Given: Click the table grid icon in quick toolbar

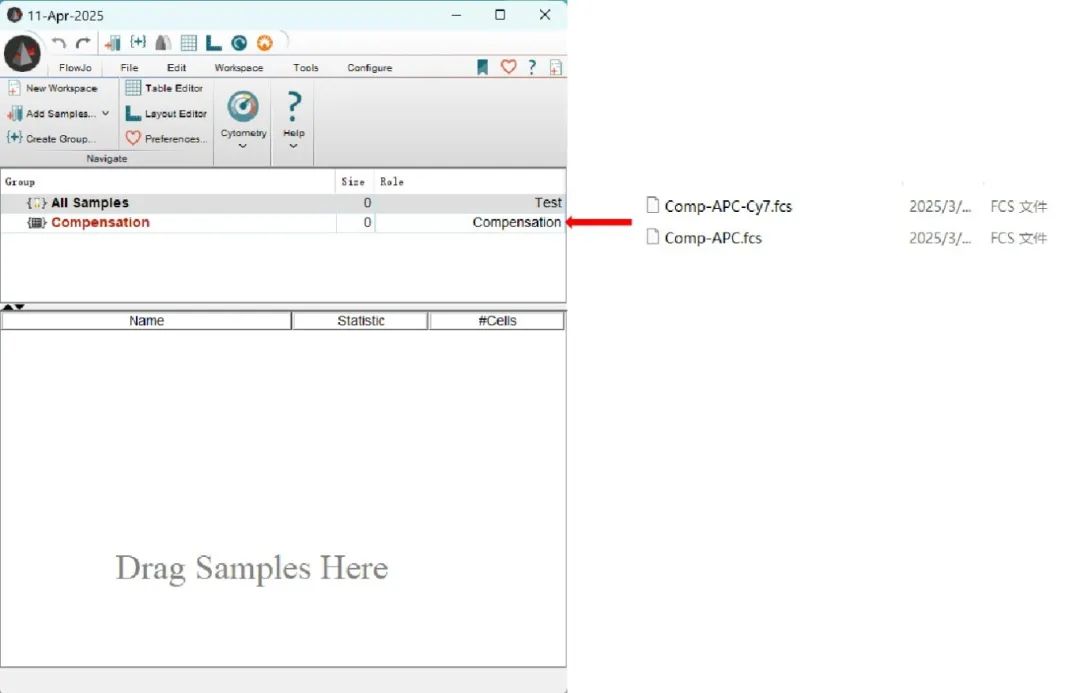Looking at the screenshot, I should click(188, 43).
